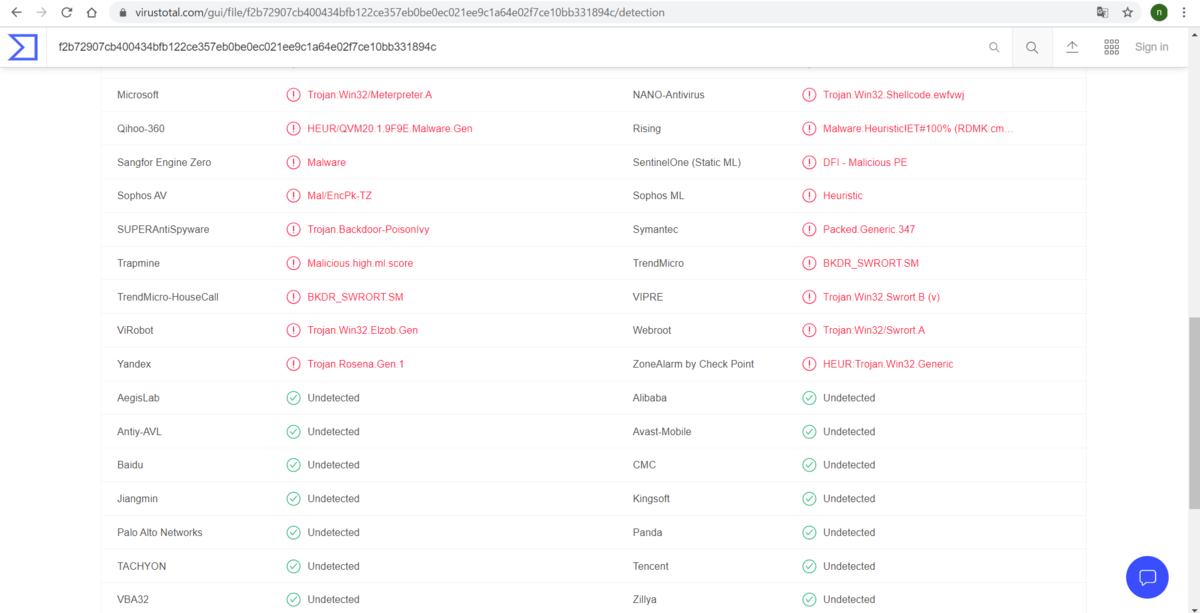1200x613 pixels.
Task: Select VBA32 vendor name
Action: pos(134,600)
